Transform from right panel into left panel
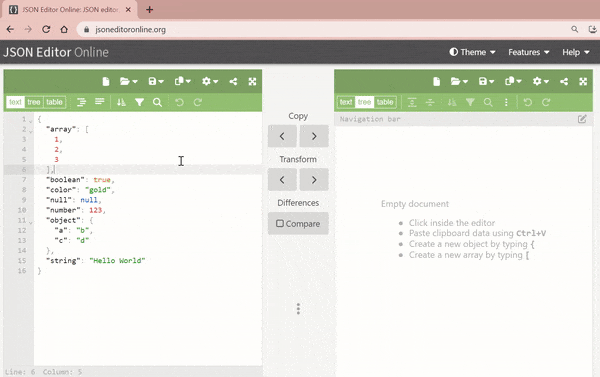 (x=282, y=180)
